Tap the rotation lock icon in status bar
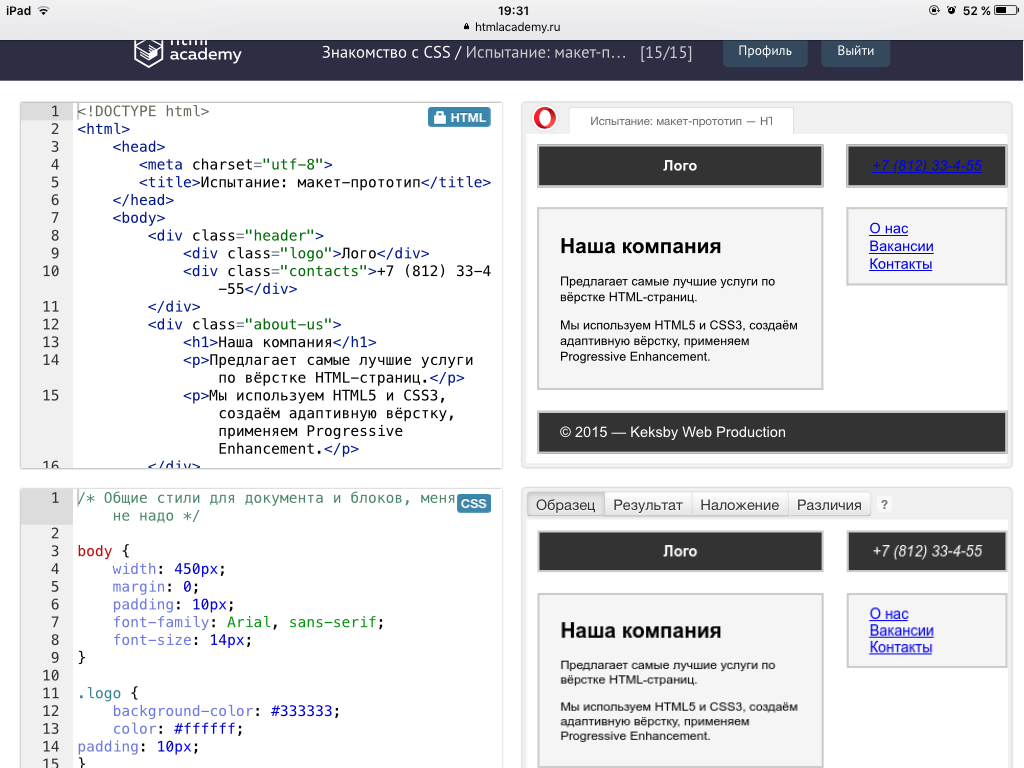 coord(935,10)
